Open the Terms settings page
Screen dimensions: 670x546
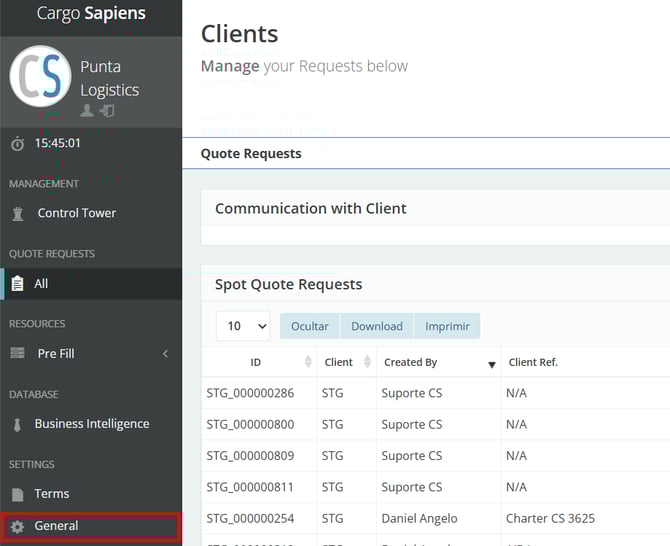coord(52,494)
